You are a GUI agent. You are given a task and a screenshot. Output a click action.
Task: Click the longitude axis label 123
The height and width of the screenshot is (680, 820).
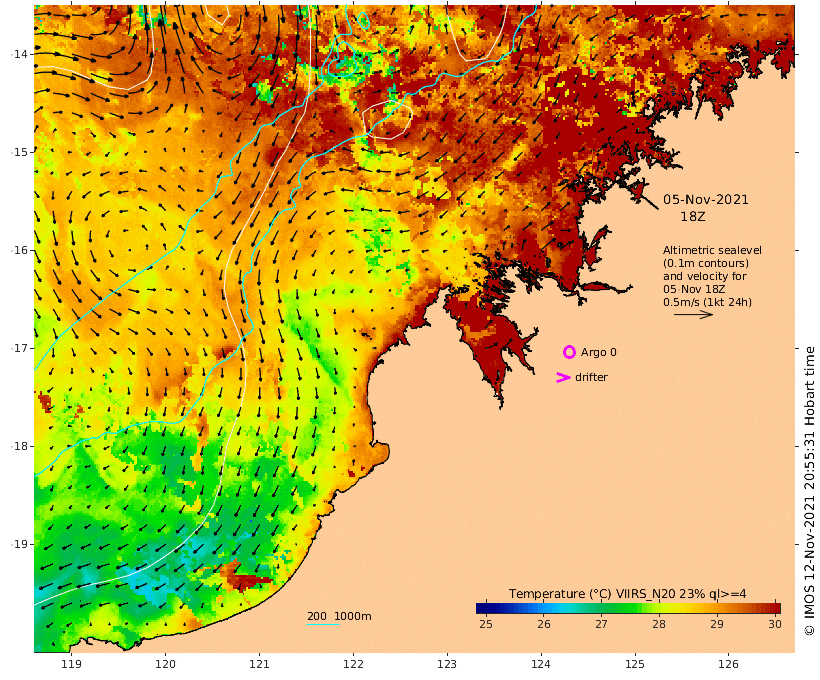coord(447,664)
